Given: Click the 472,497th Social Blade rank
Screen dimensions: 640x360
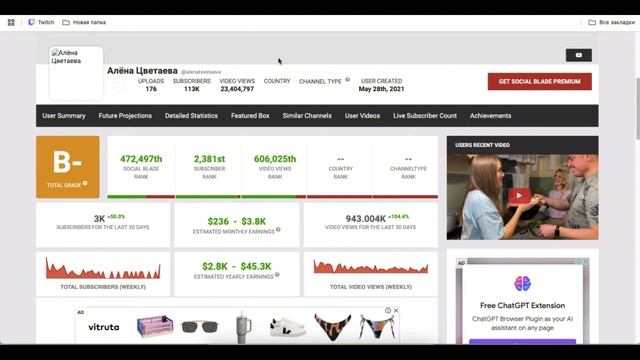Looking at the screenshot, I should 141,159.
